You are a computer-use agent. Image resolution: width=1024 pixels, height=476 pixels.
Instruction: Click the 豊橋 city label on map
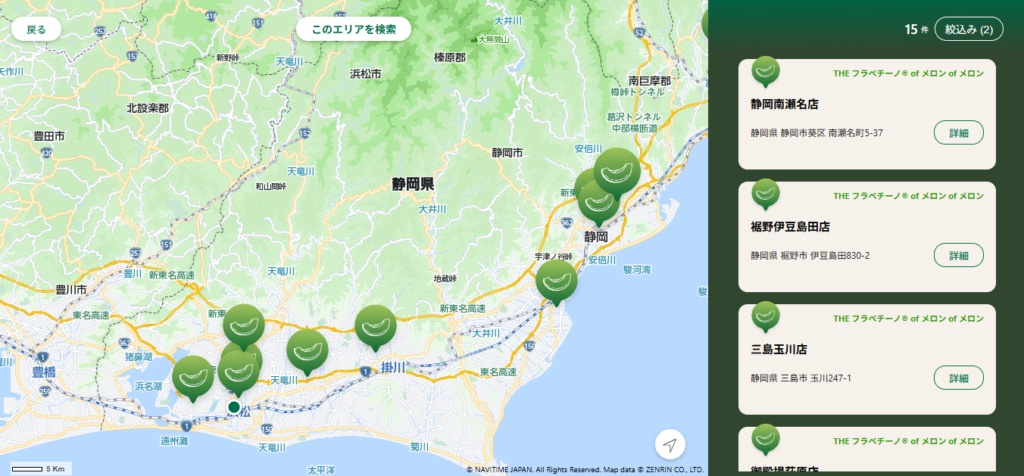(44, 372)
